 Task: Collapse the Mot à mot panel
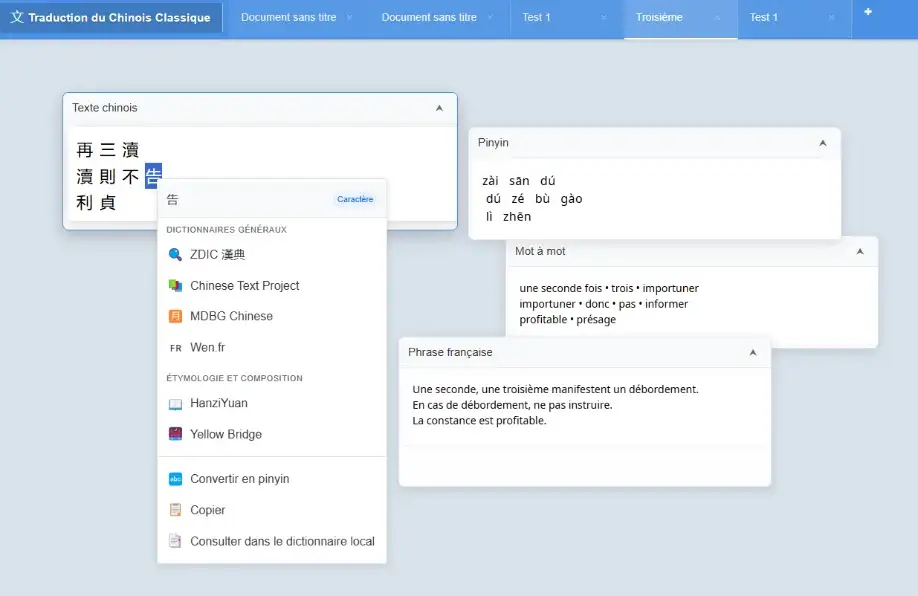tap(859, 252)
